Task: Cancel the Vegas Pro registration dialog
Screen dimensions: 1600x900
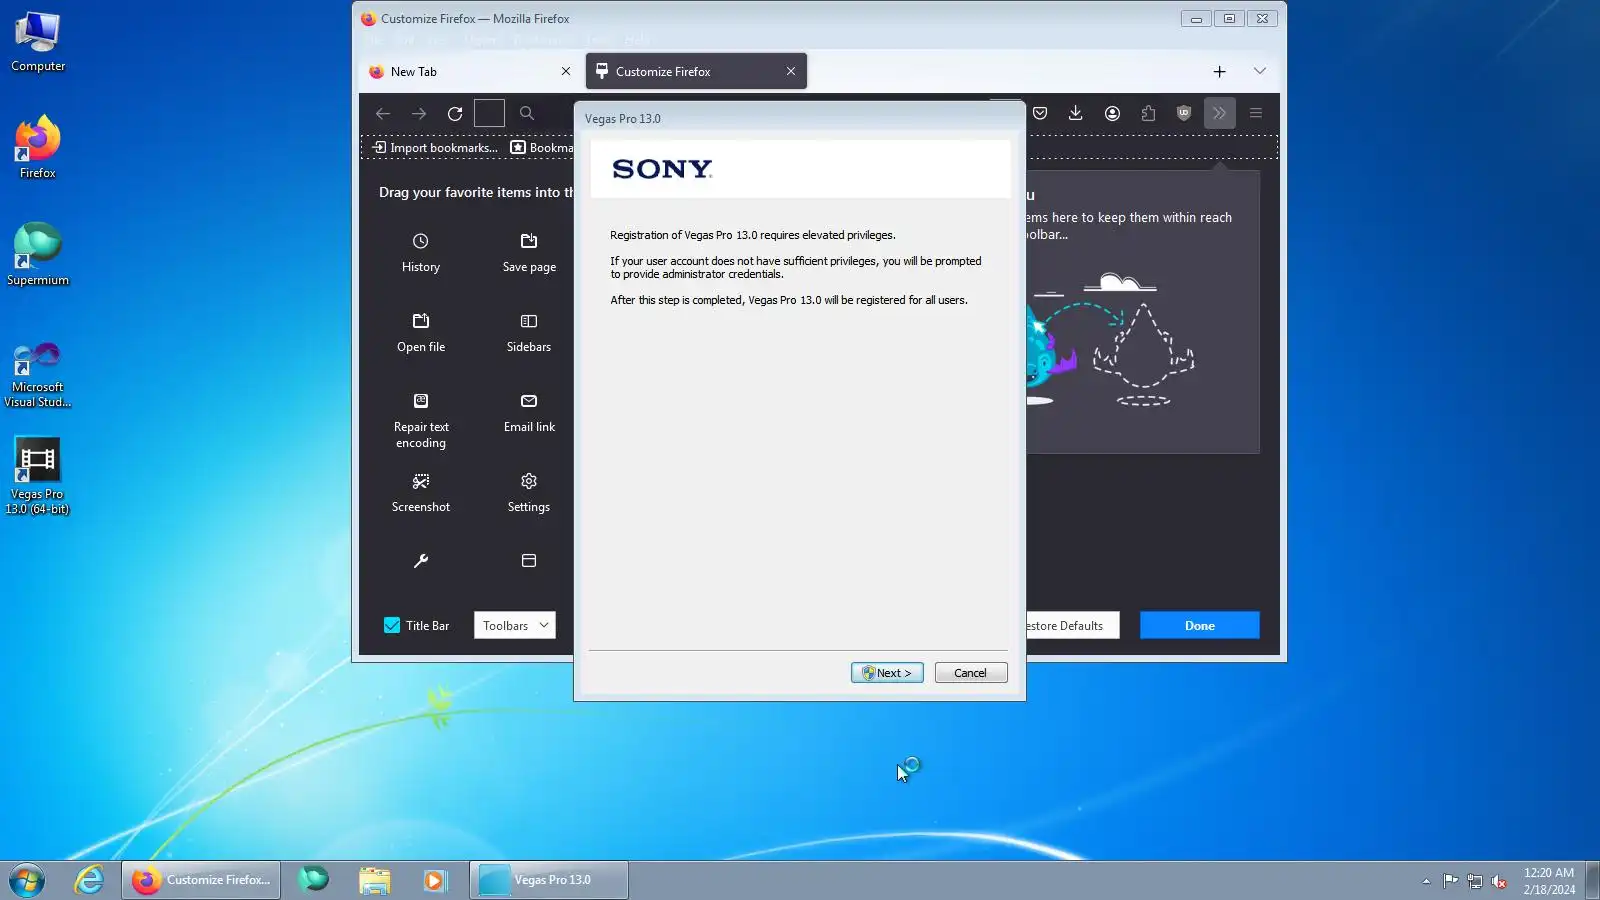Action: click(x=970, y=673)
